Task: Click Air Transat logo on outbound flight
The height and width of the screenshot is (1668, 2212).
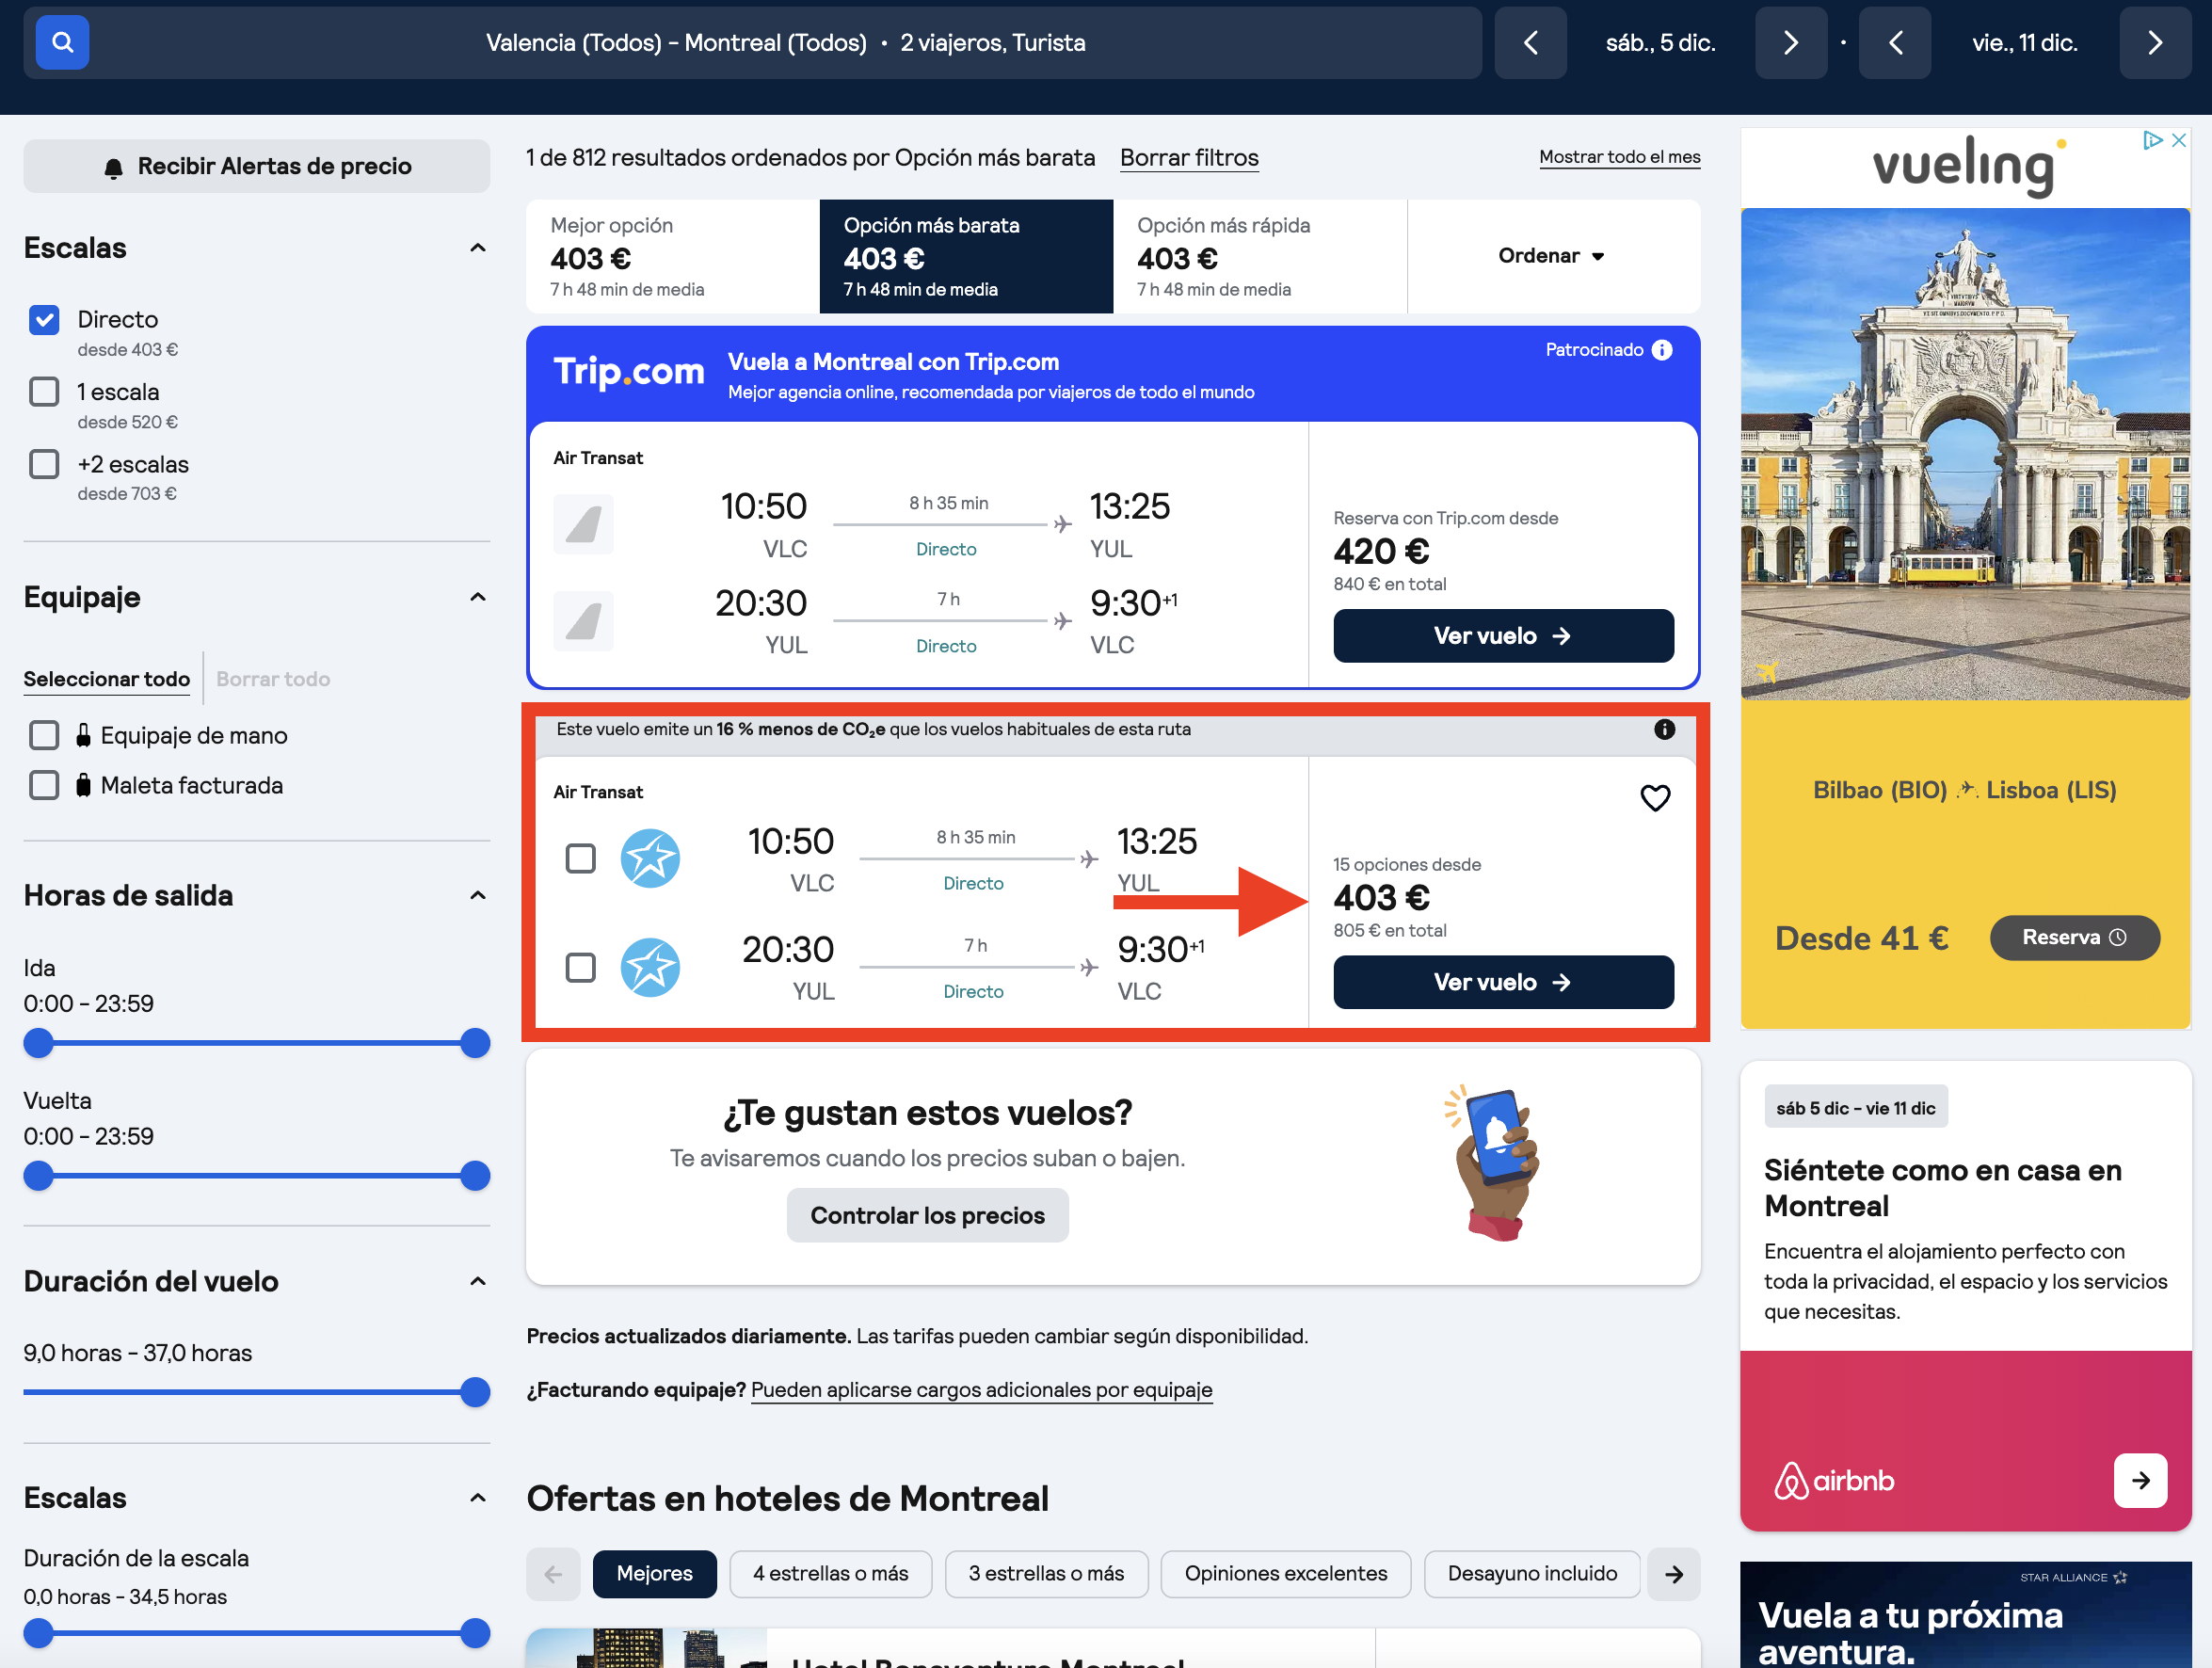Action: (x=650, y=858)
